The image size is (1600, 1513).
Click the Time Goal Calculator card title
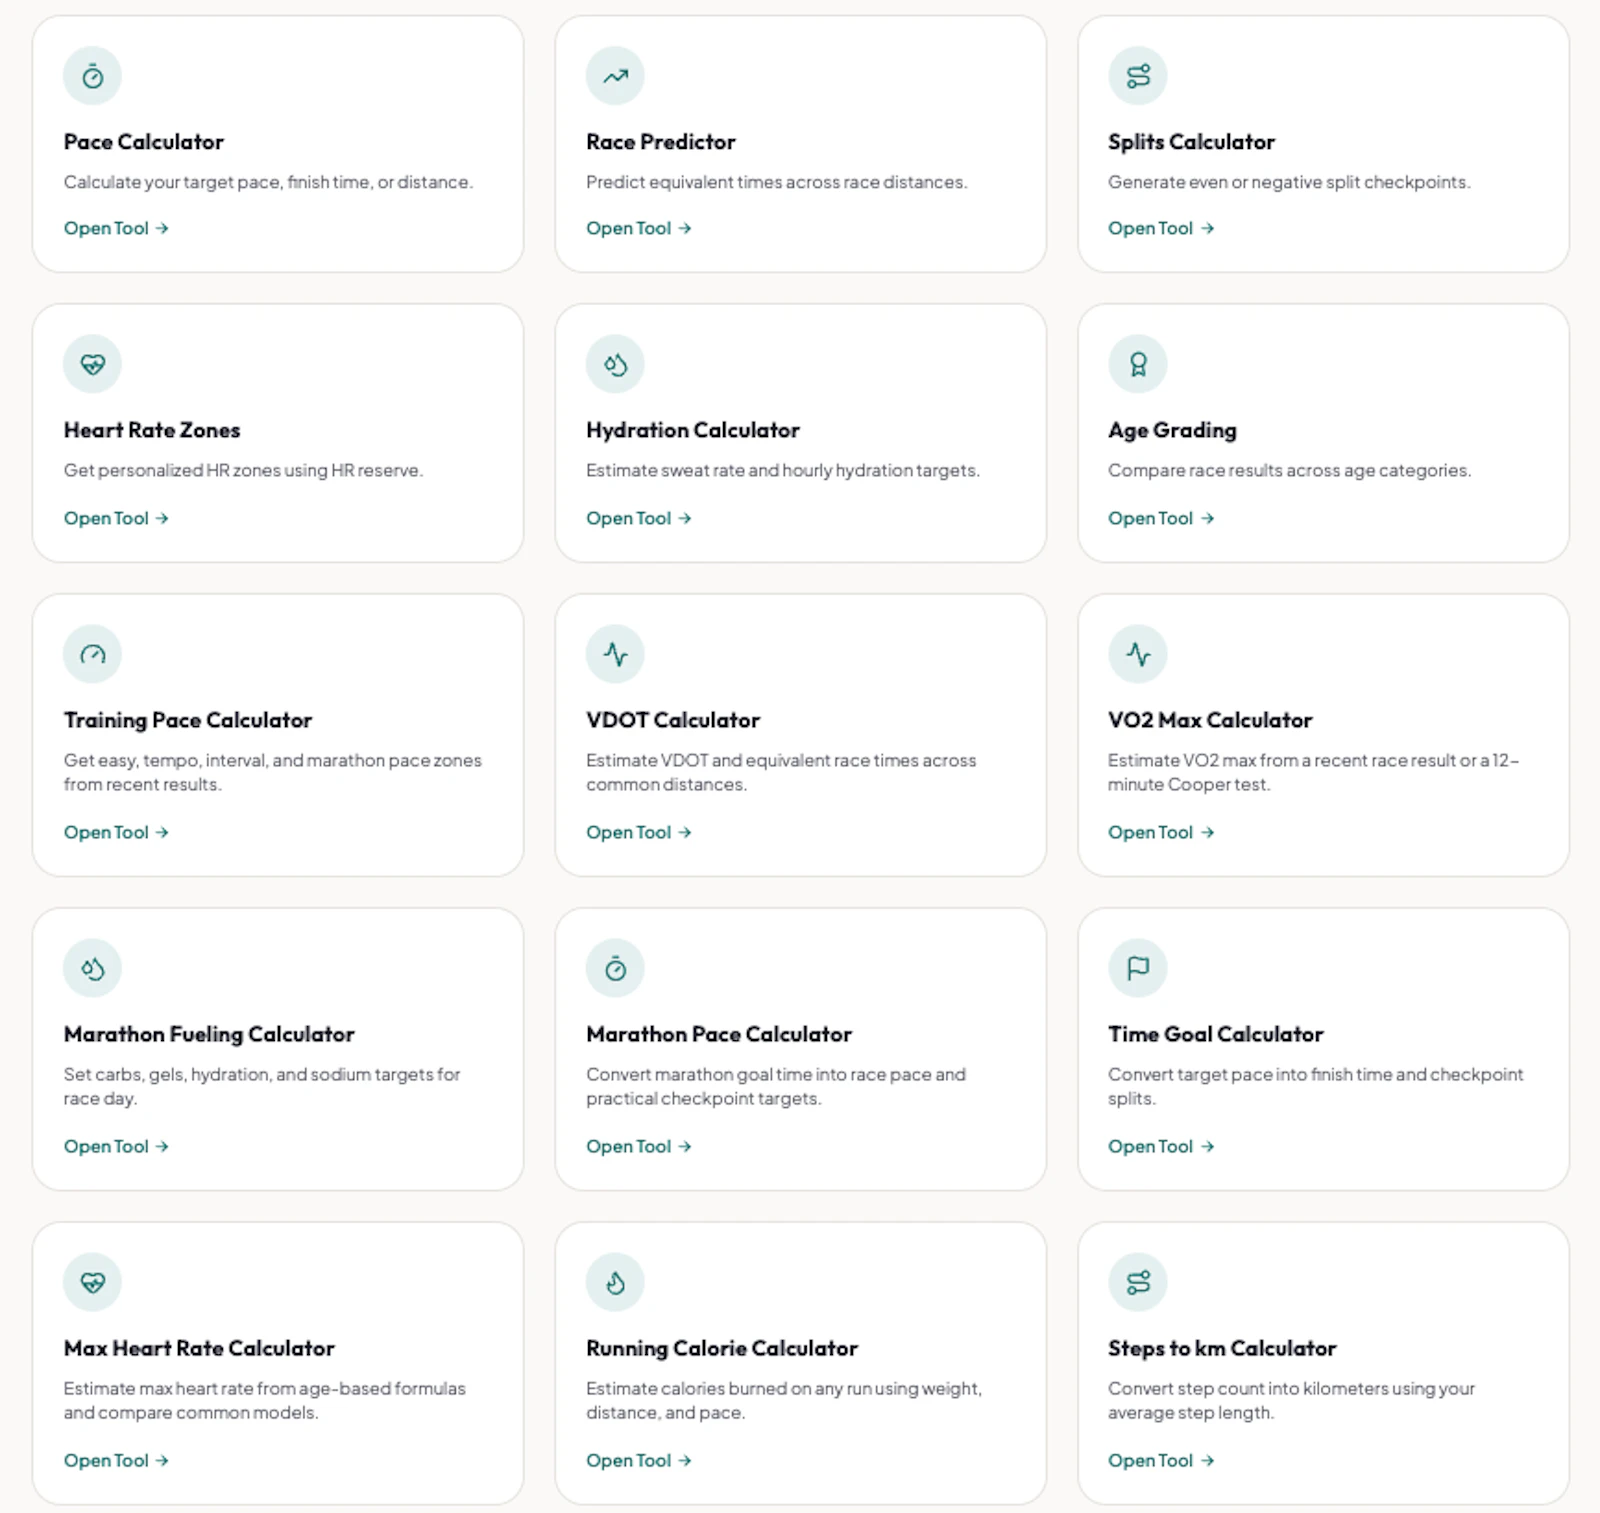coord(1215,1034)
